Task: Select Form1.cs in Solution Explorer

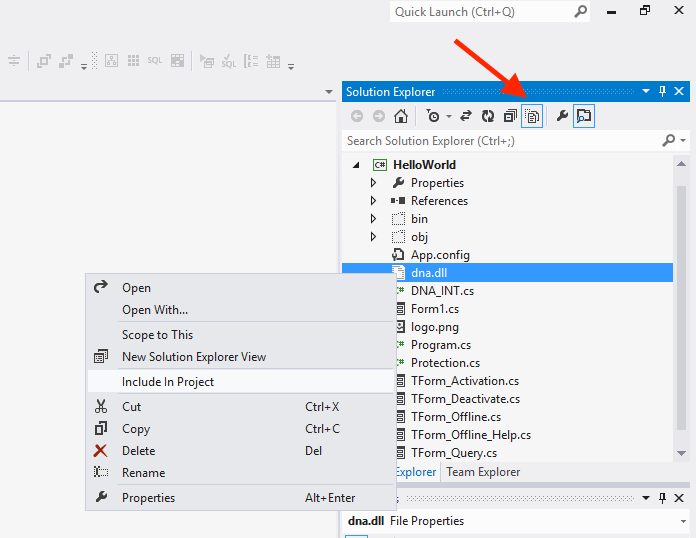Action: tap(435, 309)
